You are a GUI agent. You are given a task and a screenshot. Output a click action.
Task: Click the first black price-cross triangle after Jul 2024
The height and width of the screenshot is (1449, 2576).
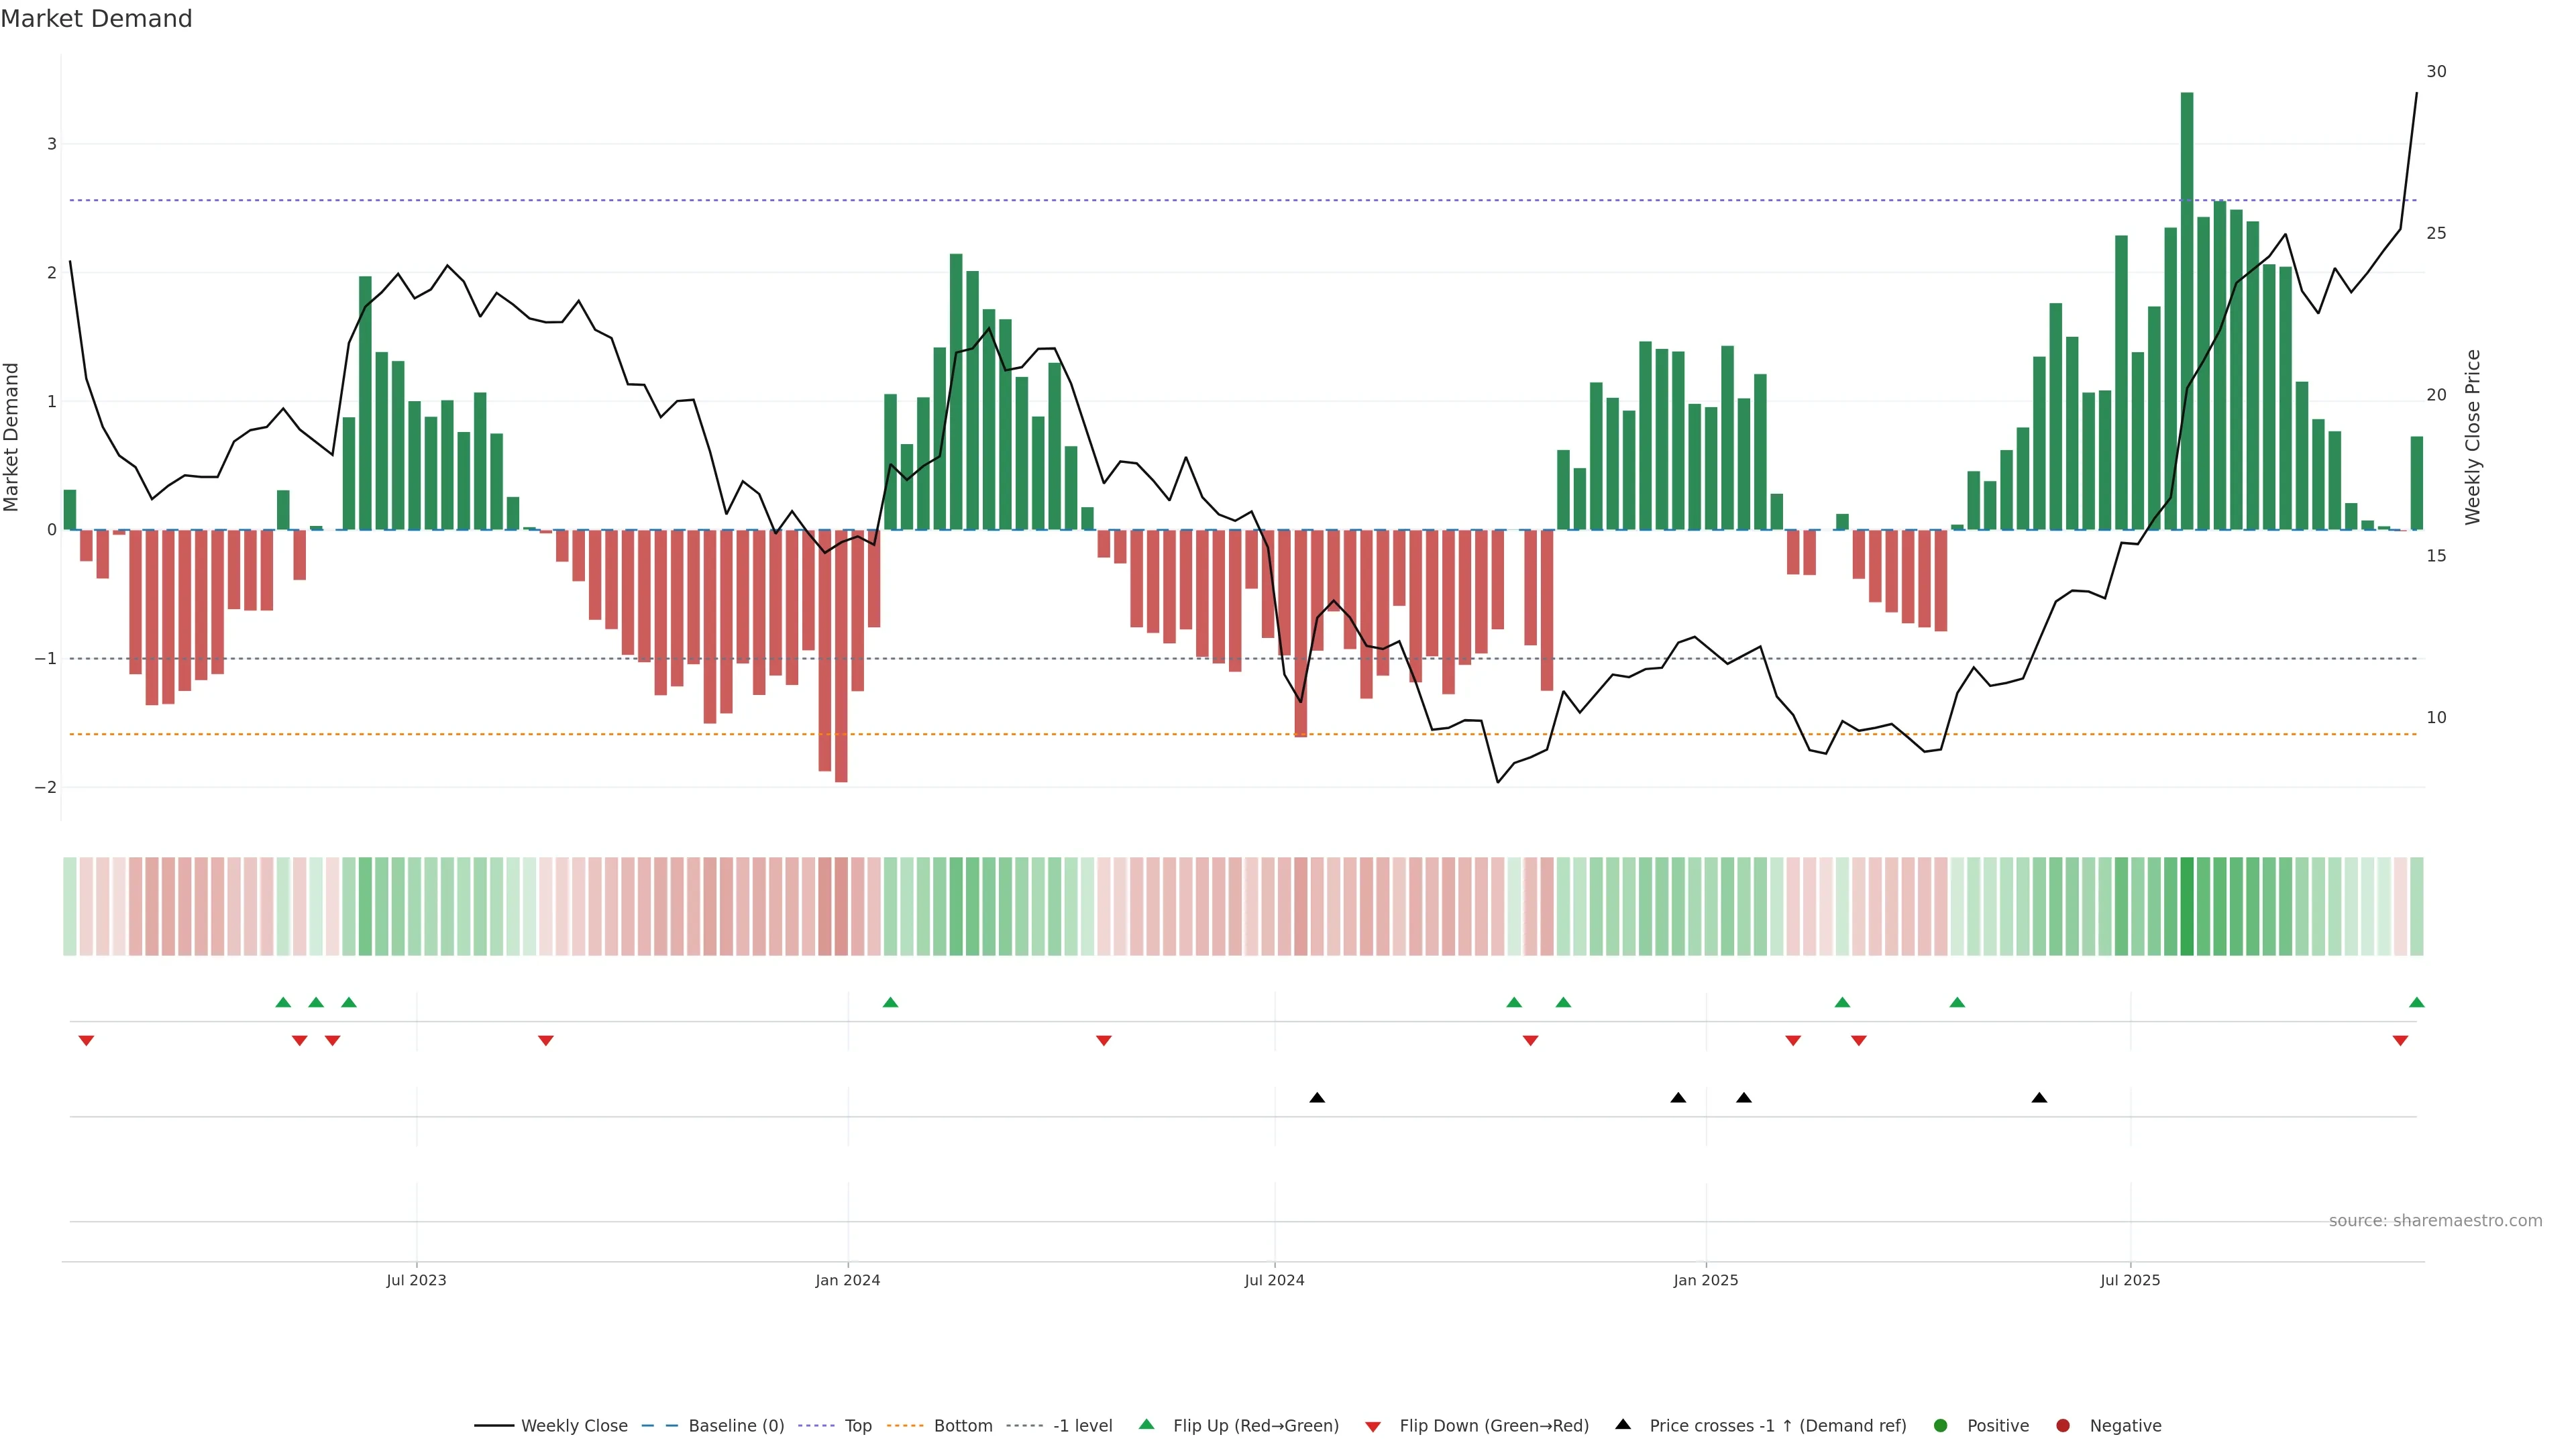1317,1098
